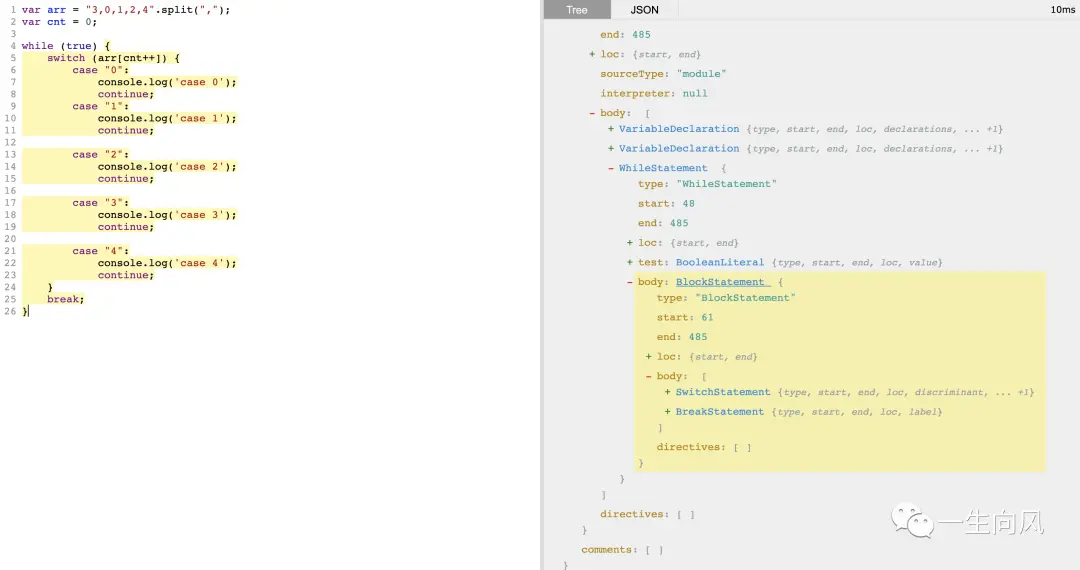Click the 10ms parse time indicator
The image size is (1080, 570).
tap(1062, 10)
